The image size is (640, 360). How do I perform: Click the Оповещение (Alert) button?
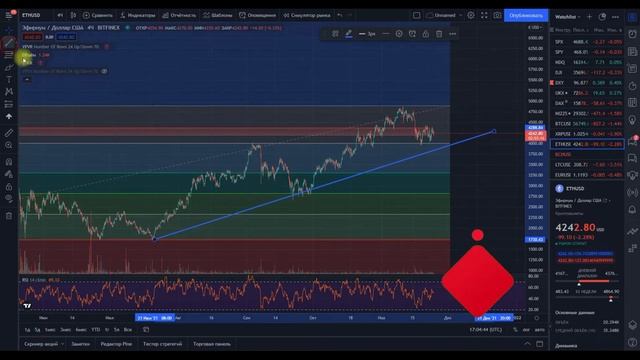pos(258,15)
